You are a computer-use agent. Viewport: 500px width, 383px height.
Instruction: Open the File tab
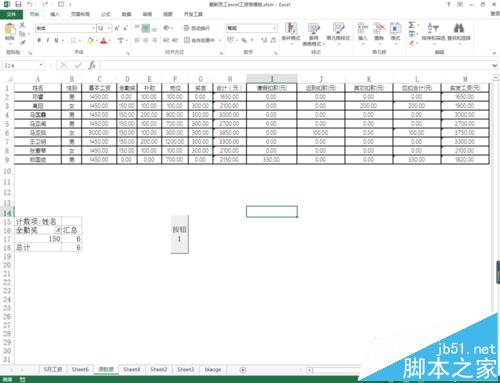(x=11, y=14)
